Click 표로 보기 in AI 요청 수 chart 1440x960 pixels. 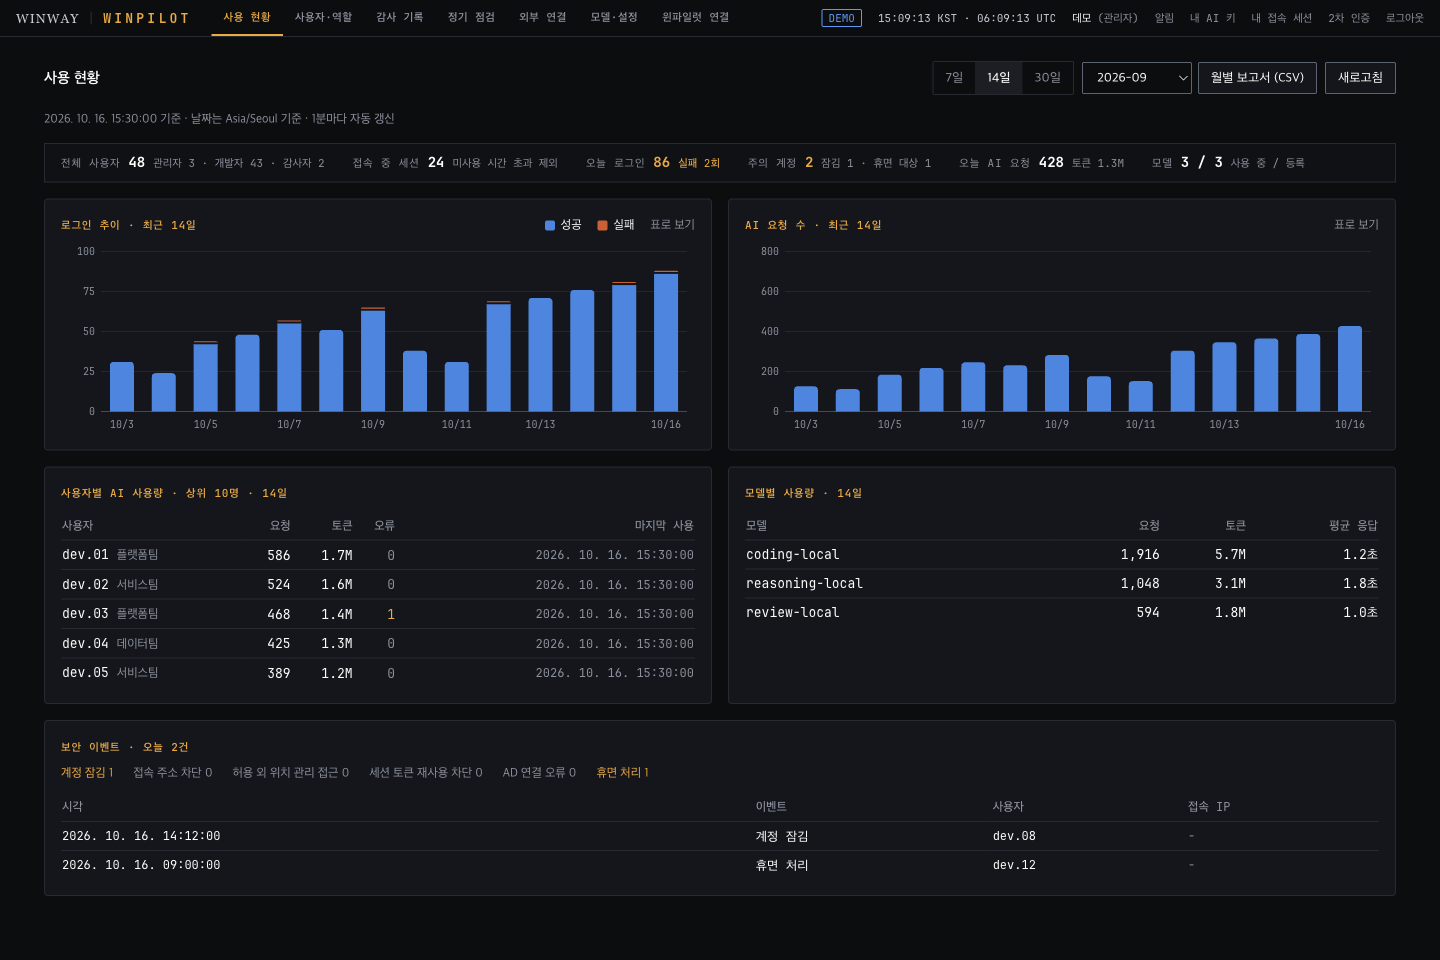(x=1356, y=225)
